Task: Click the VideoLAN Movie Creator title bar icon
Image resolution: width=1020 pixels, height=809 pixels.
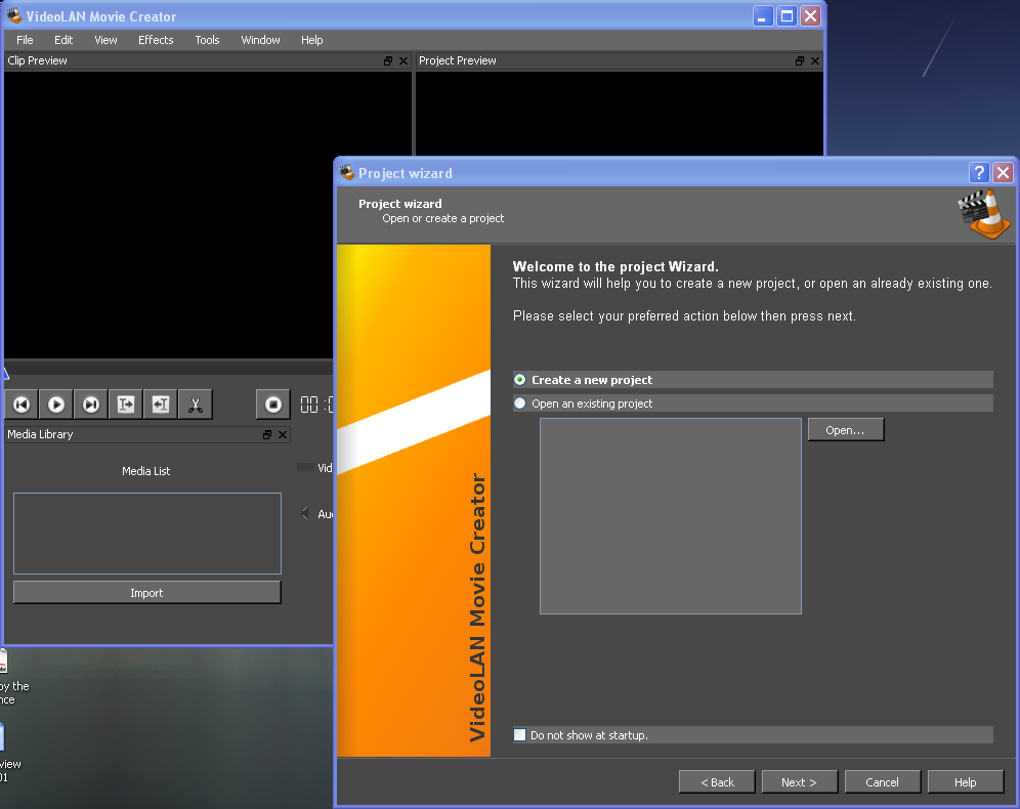Action: (14, 15)
